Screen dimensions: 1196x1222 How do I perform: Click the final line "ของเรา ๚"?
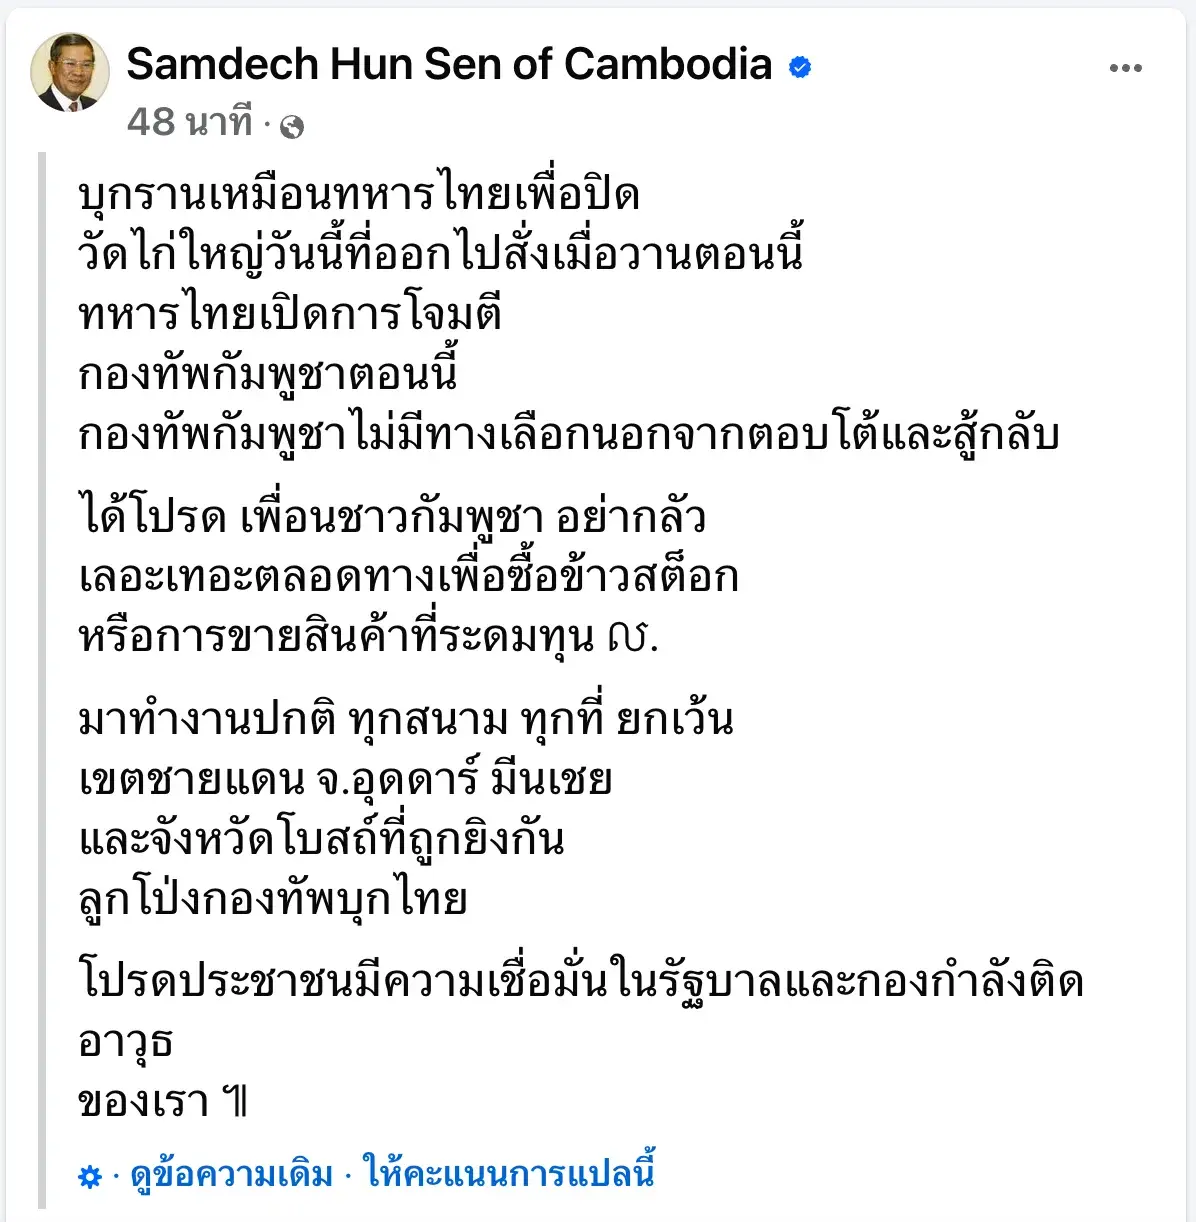click(163, 1103)
